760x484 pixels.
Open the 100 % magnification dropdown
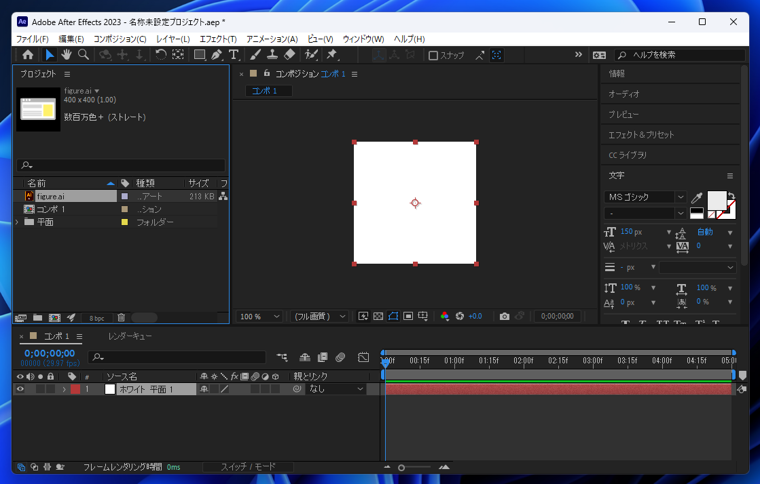260,316
